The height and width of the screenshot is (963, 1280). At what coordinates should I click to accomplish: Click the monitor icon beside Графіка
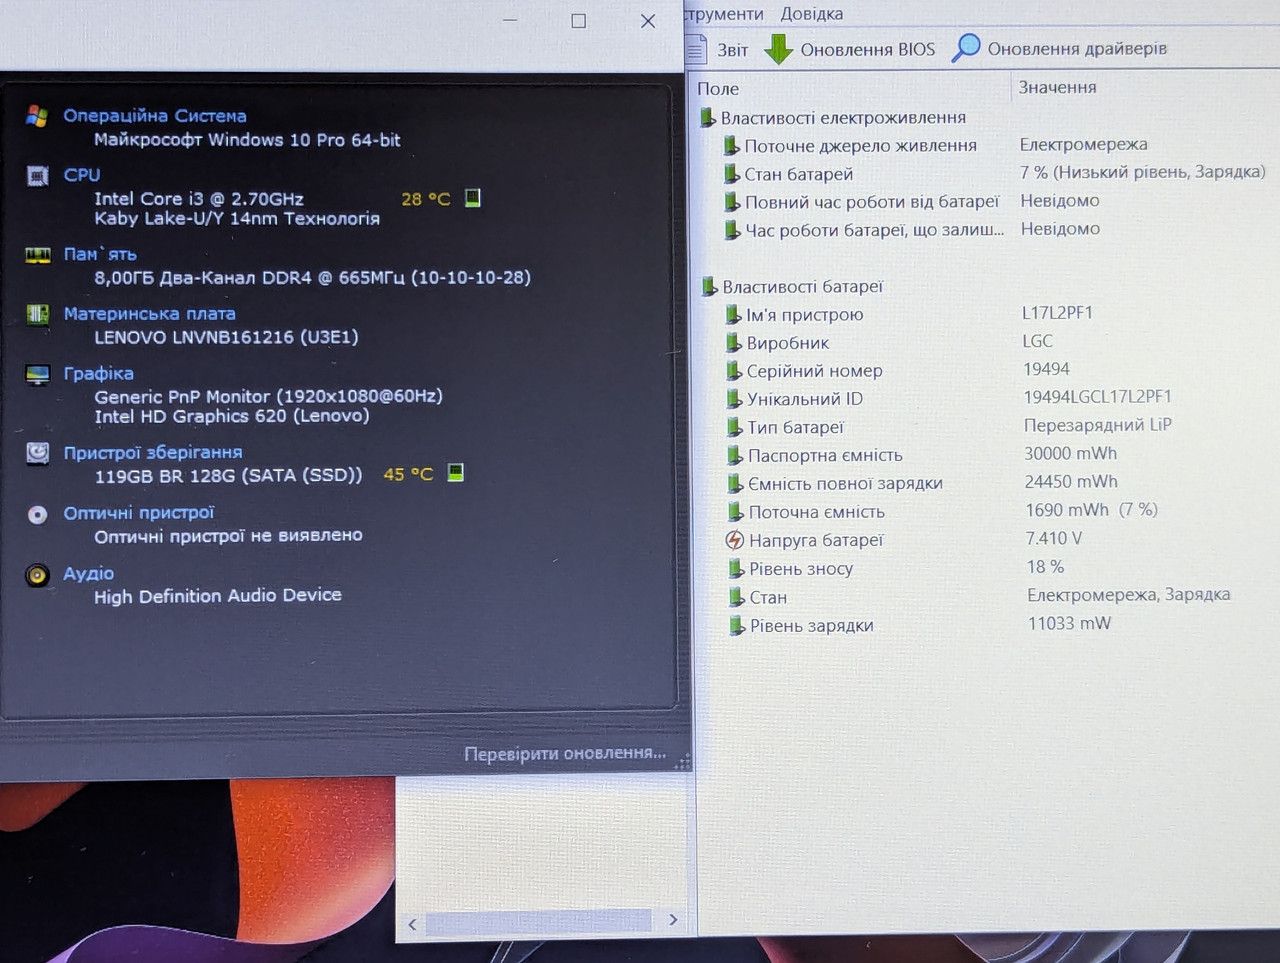click(37, 375)
